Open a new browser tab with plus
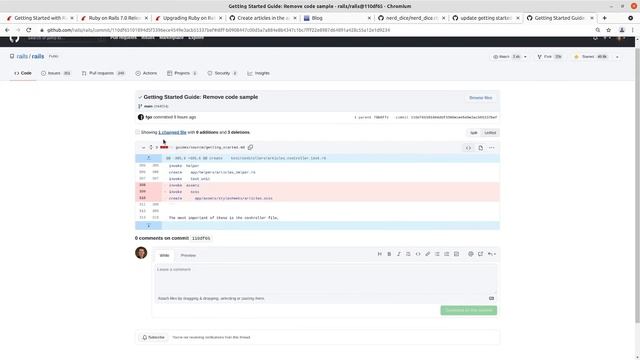The width and height of the screenshot is (640, 360). click(x=604, y=18)
